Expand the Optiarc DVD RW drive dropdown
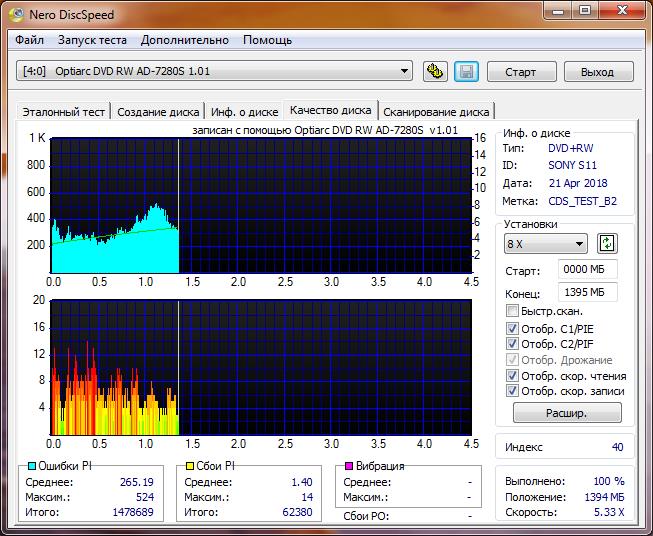Screen dimensions: 653x536 (x=404, y=71)
